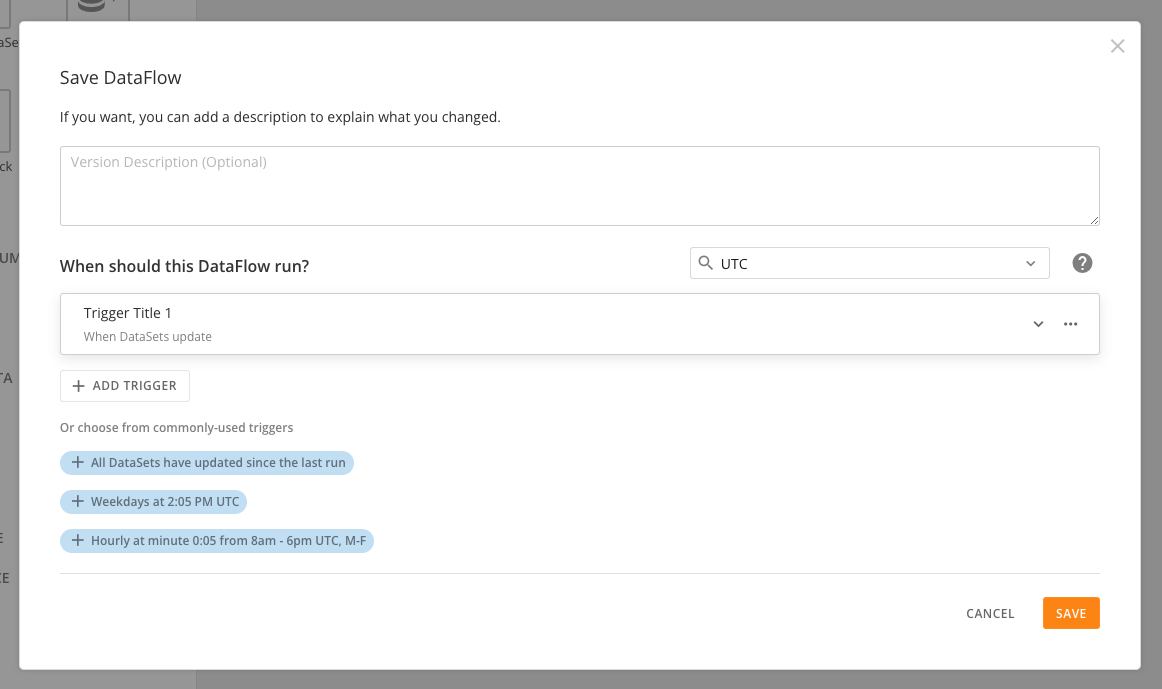Click the plus icon in ADD TRIGGER
Viewport: 1162px width, 689px height.
coord(79,386)
